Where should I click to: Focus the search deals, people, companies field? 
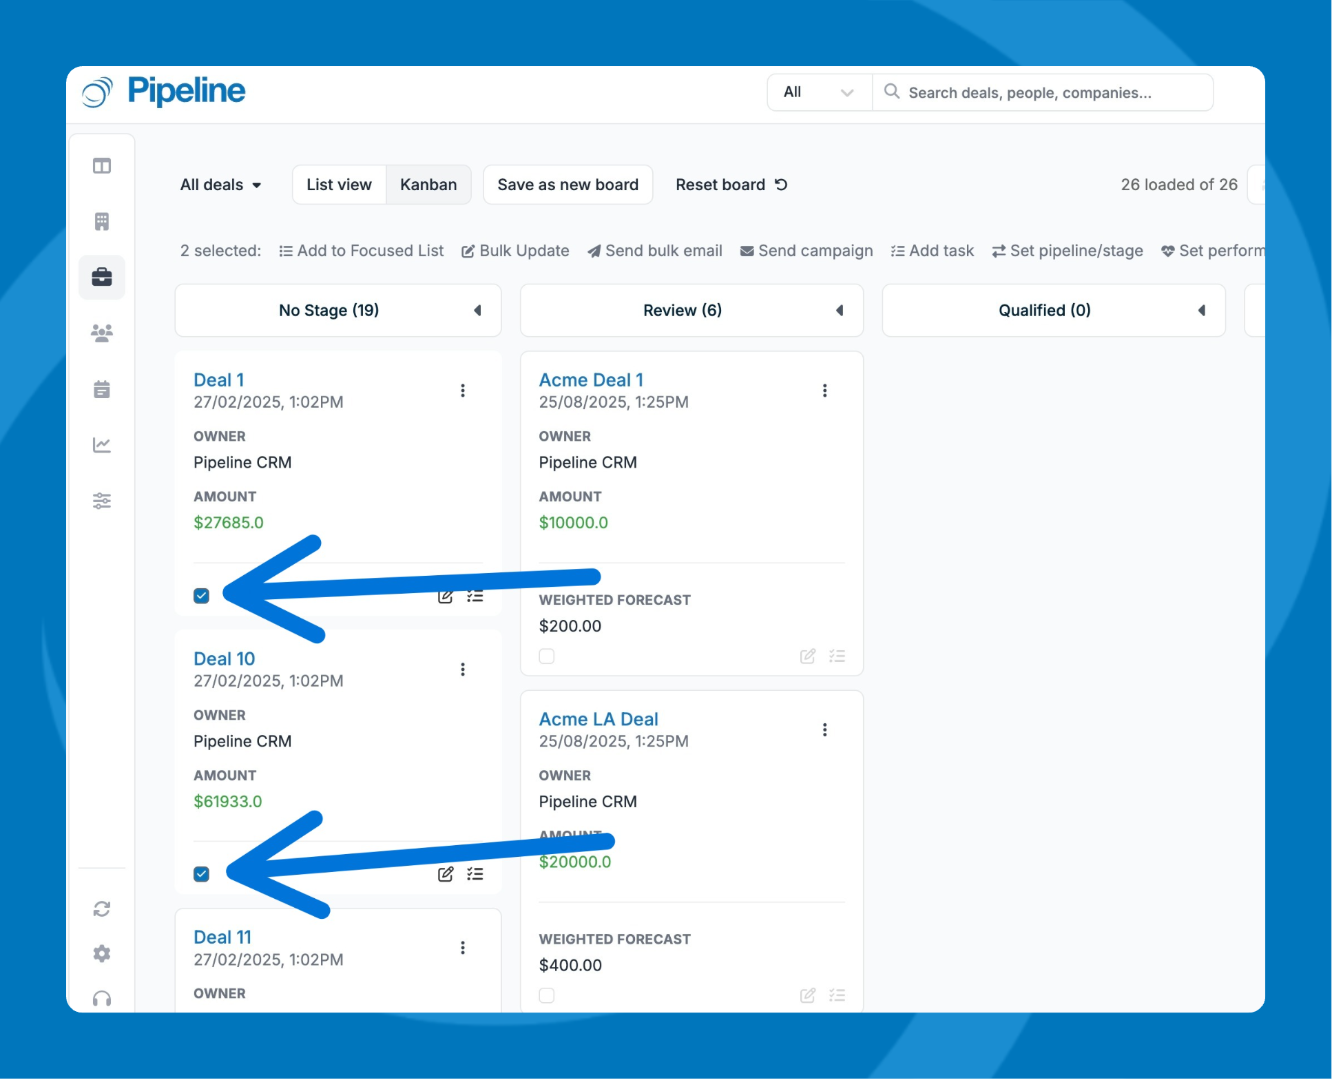coord(1043,92)
